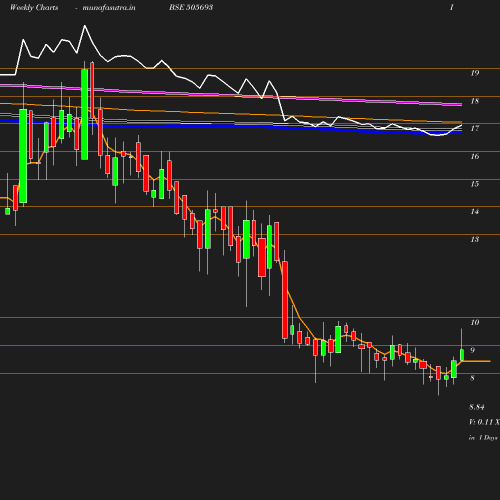Click the price axis label 19

pyautogui.click(x=475, y=73)
